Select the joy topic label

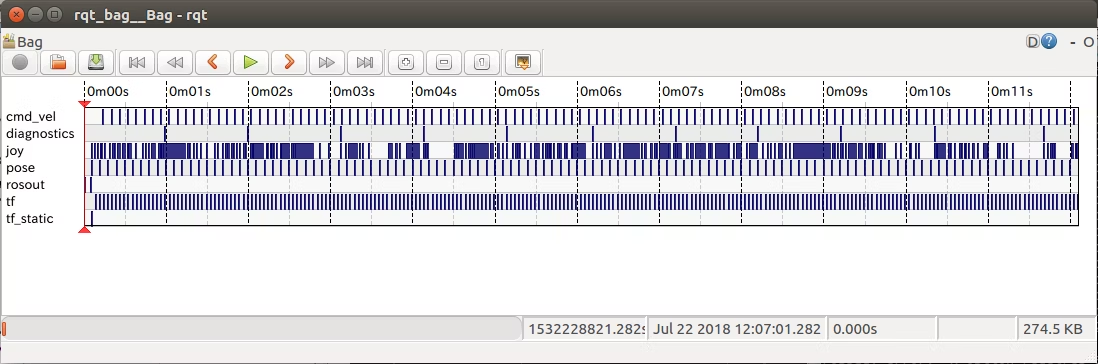(15, 150)
